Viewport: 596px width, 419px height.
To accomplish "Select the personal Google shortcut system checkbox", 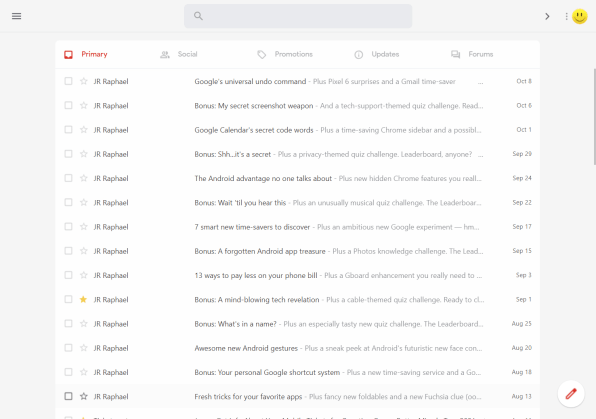I will pos(68,372).
